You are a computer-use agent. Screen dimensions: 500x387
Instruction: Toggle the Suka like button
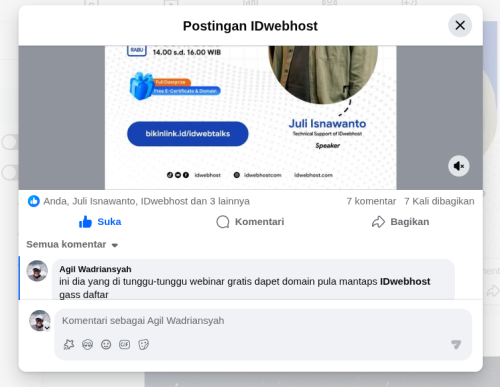[x=100, y=222]
